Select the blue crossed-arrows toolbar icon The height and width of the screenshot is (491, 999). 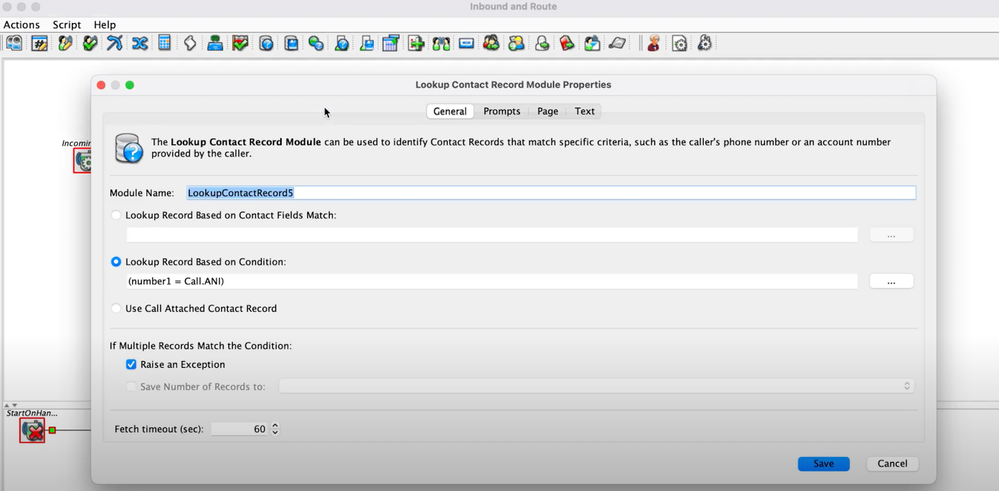pos(115,43)
